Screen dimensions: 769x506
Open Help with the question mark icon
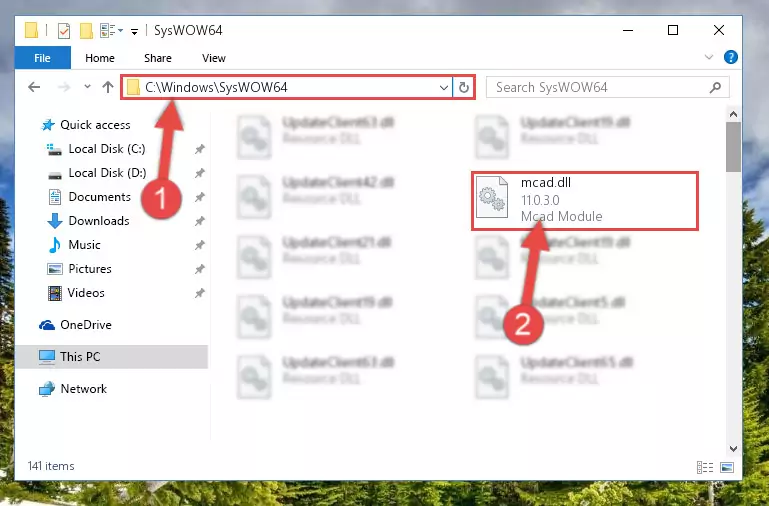click(730, 57)
